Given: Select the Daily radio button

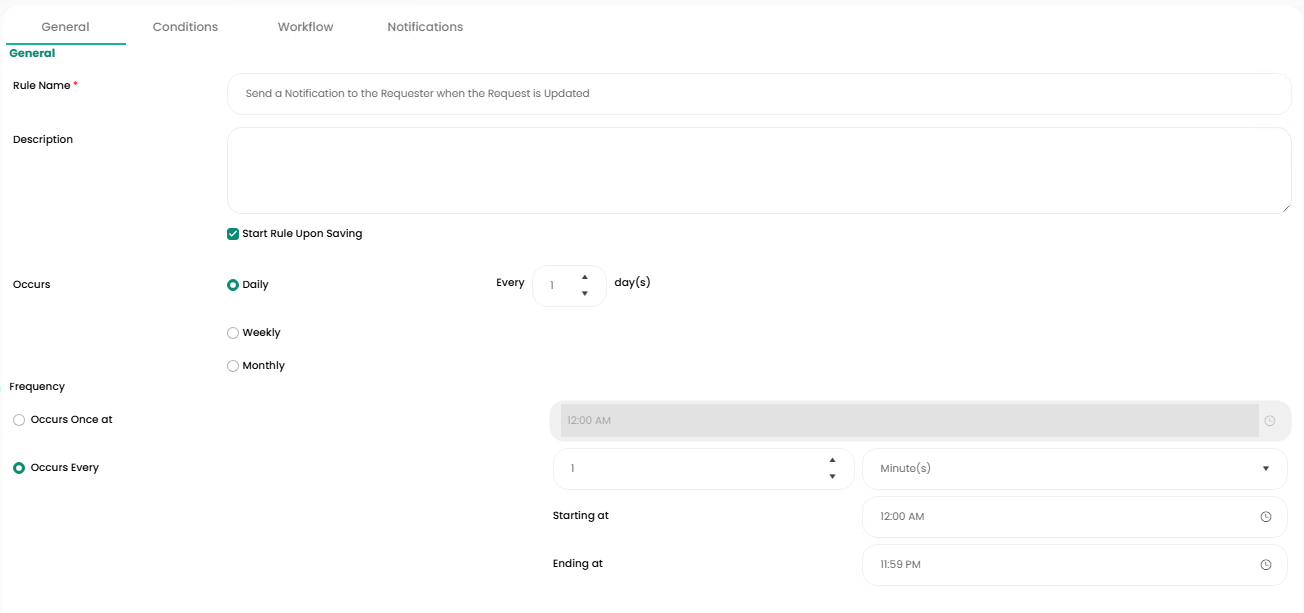Looking at the screenshot, I should [233, 285].
